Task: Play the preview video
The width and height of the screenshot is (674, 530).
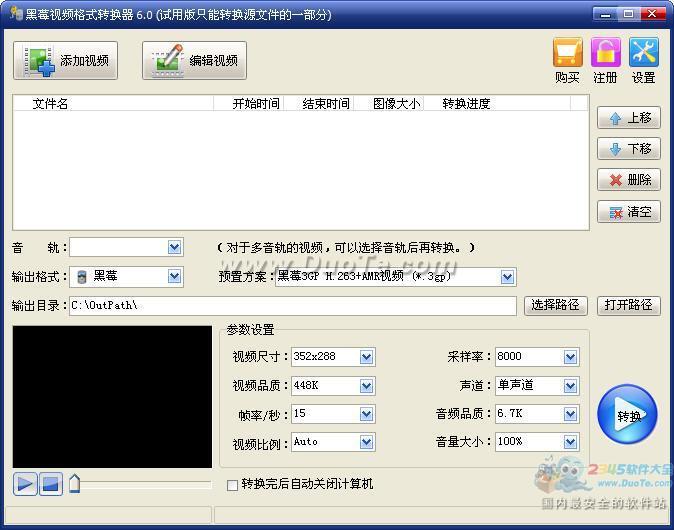Action: point(25,484)
